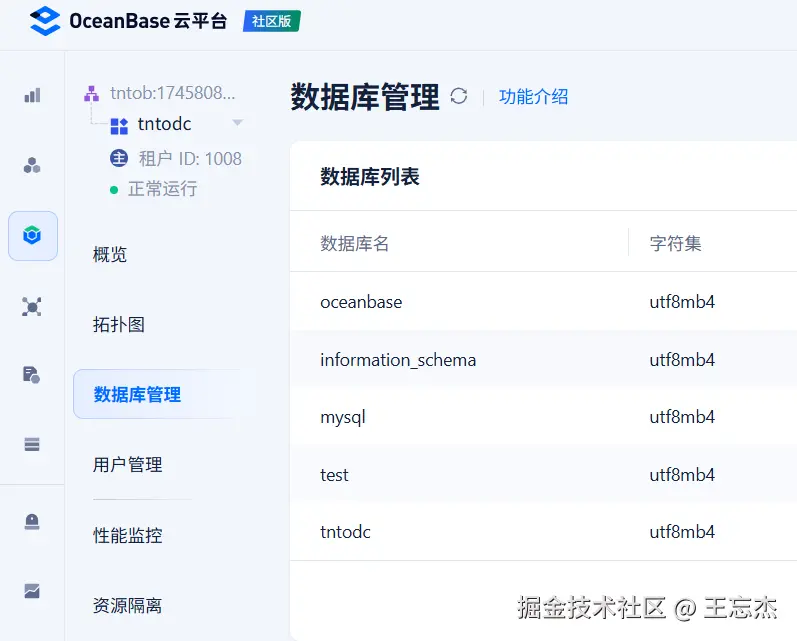
Task: Click utf8mb4 in the oceanbase row
Action: (x=682, y=302)
